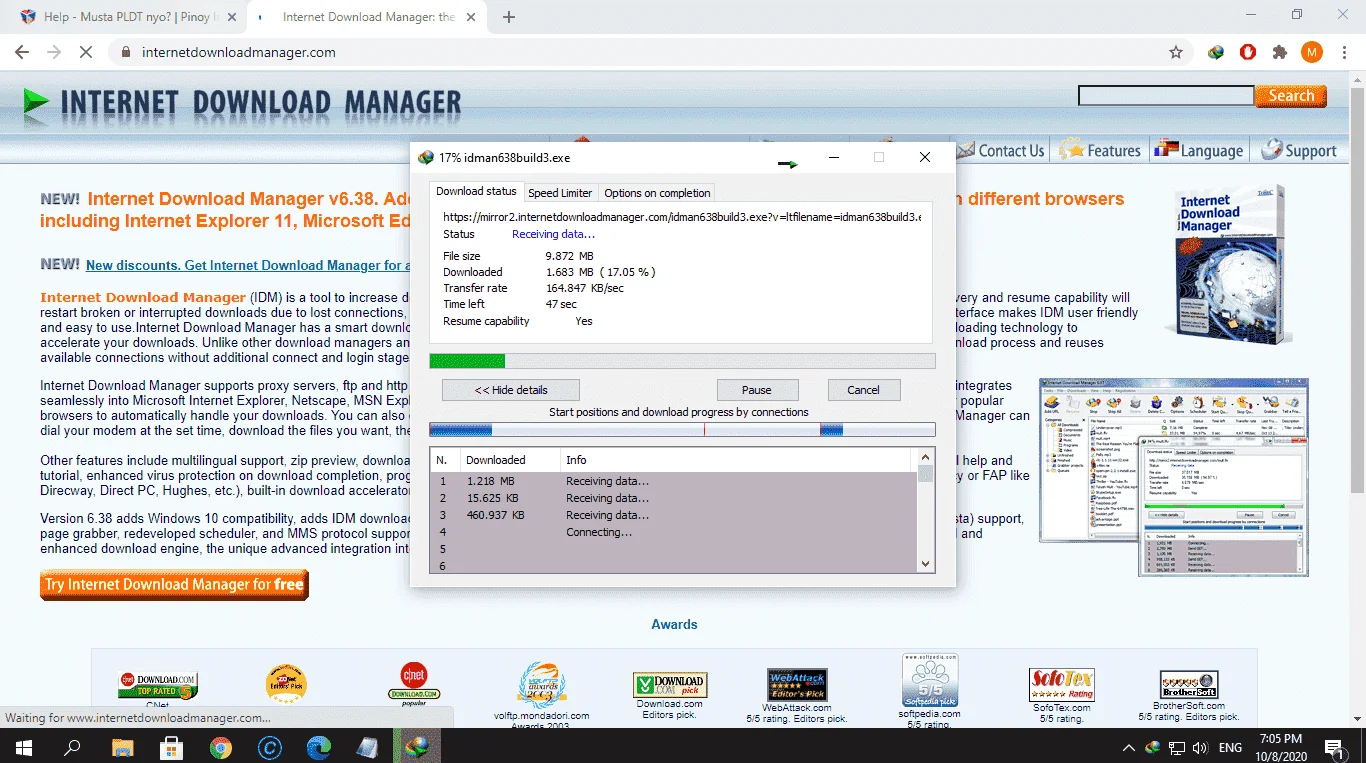Screen dimensions: 1366x763
Task: Click the Internet Download Manager site logo
Action: point(242,102)
